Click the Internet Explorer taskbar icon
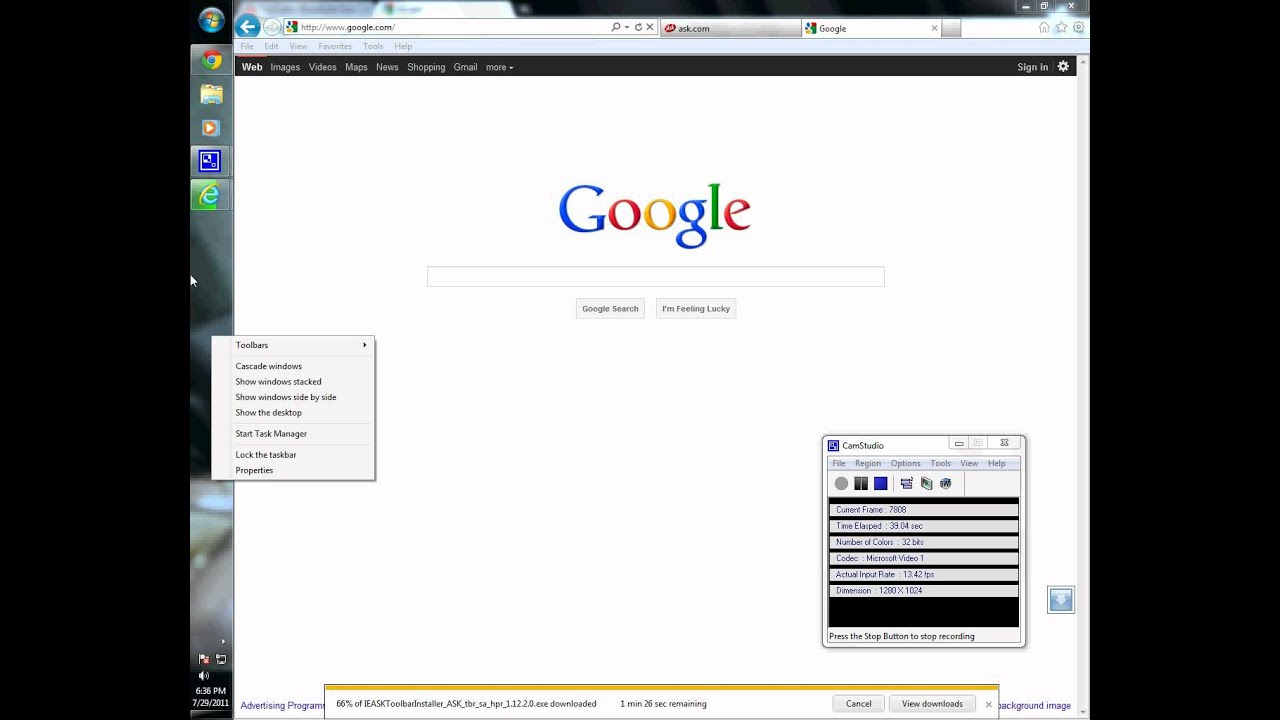Screen dimensions: 1280x720 click(211, 195)
